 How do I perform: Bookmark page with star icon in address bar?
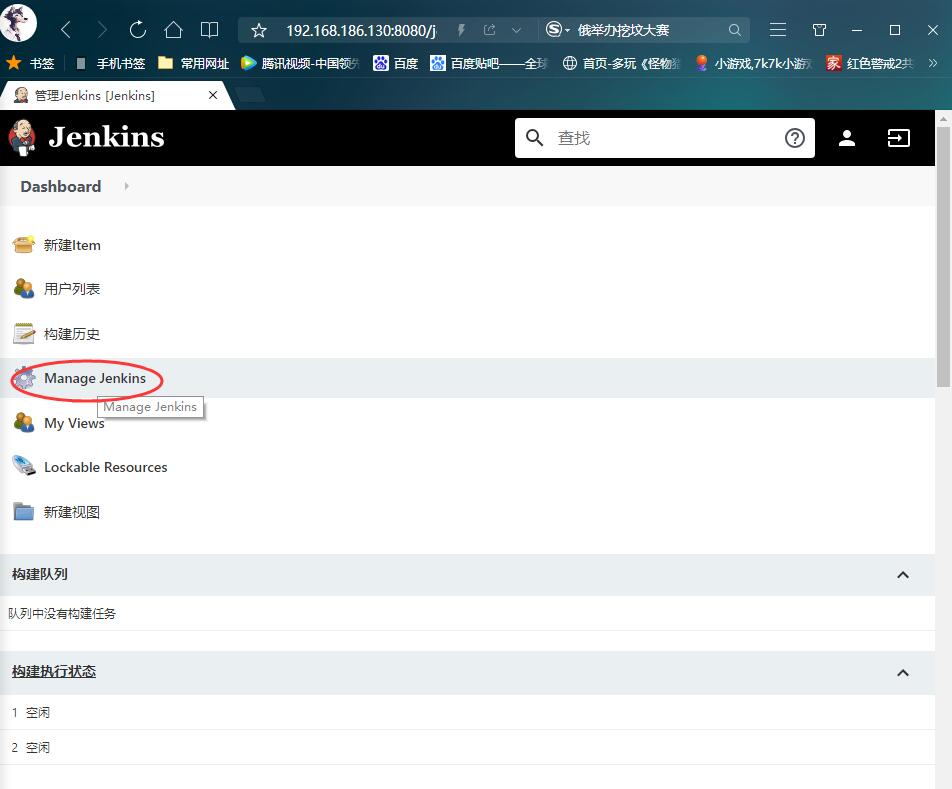coord(259,30)
